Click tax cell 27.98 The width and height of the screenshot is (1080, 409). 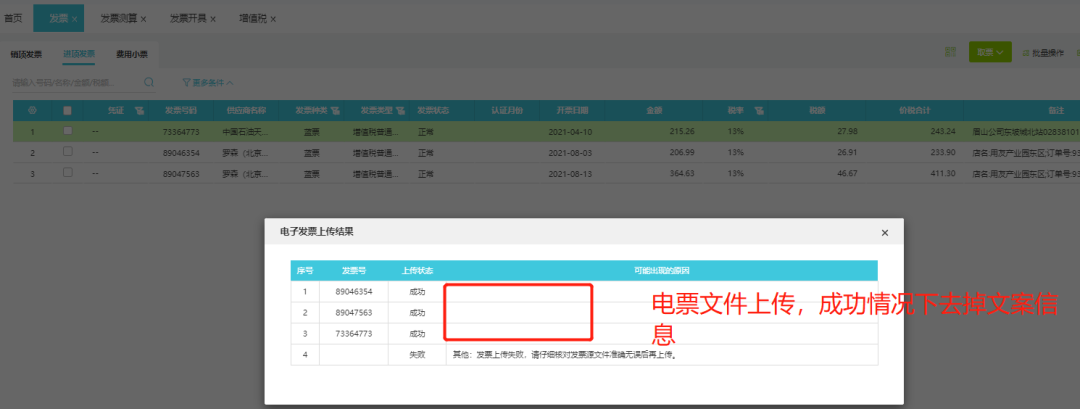(847, 131)
